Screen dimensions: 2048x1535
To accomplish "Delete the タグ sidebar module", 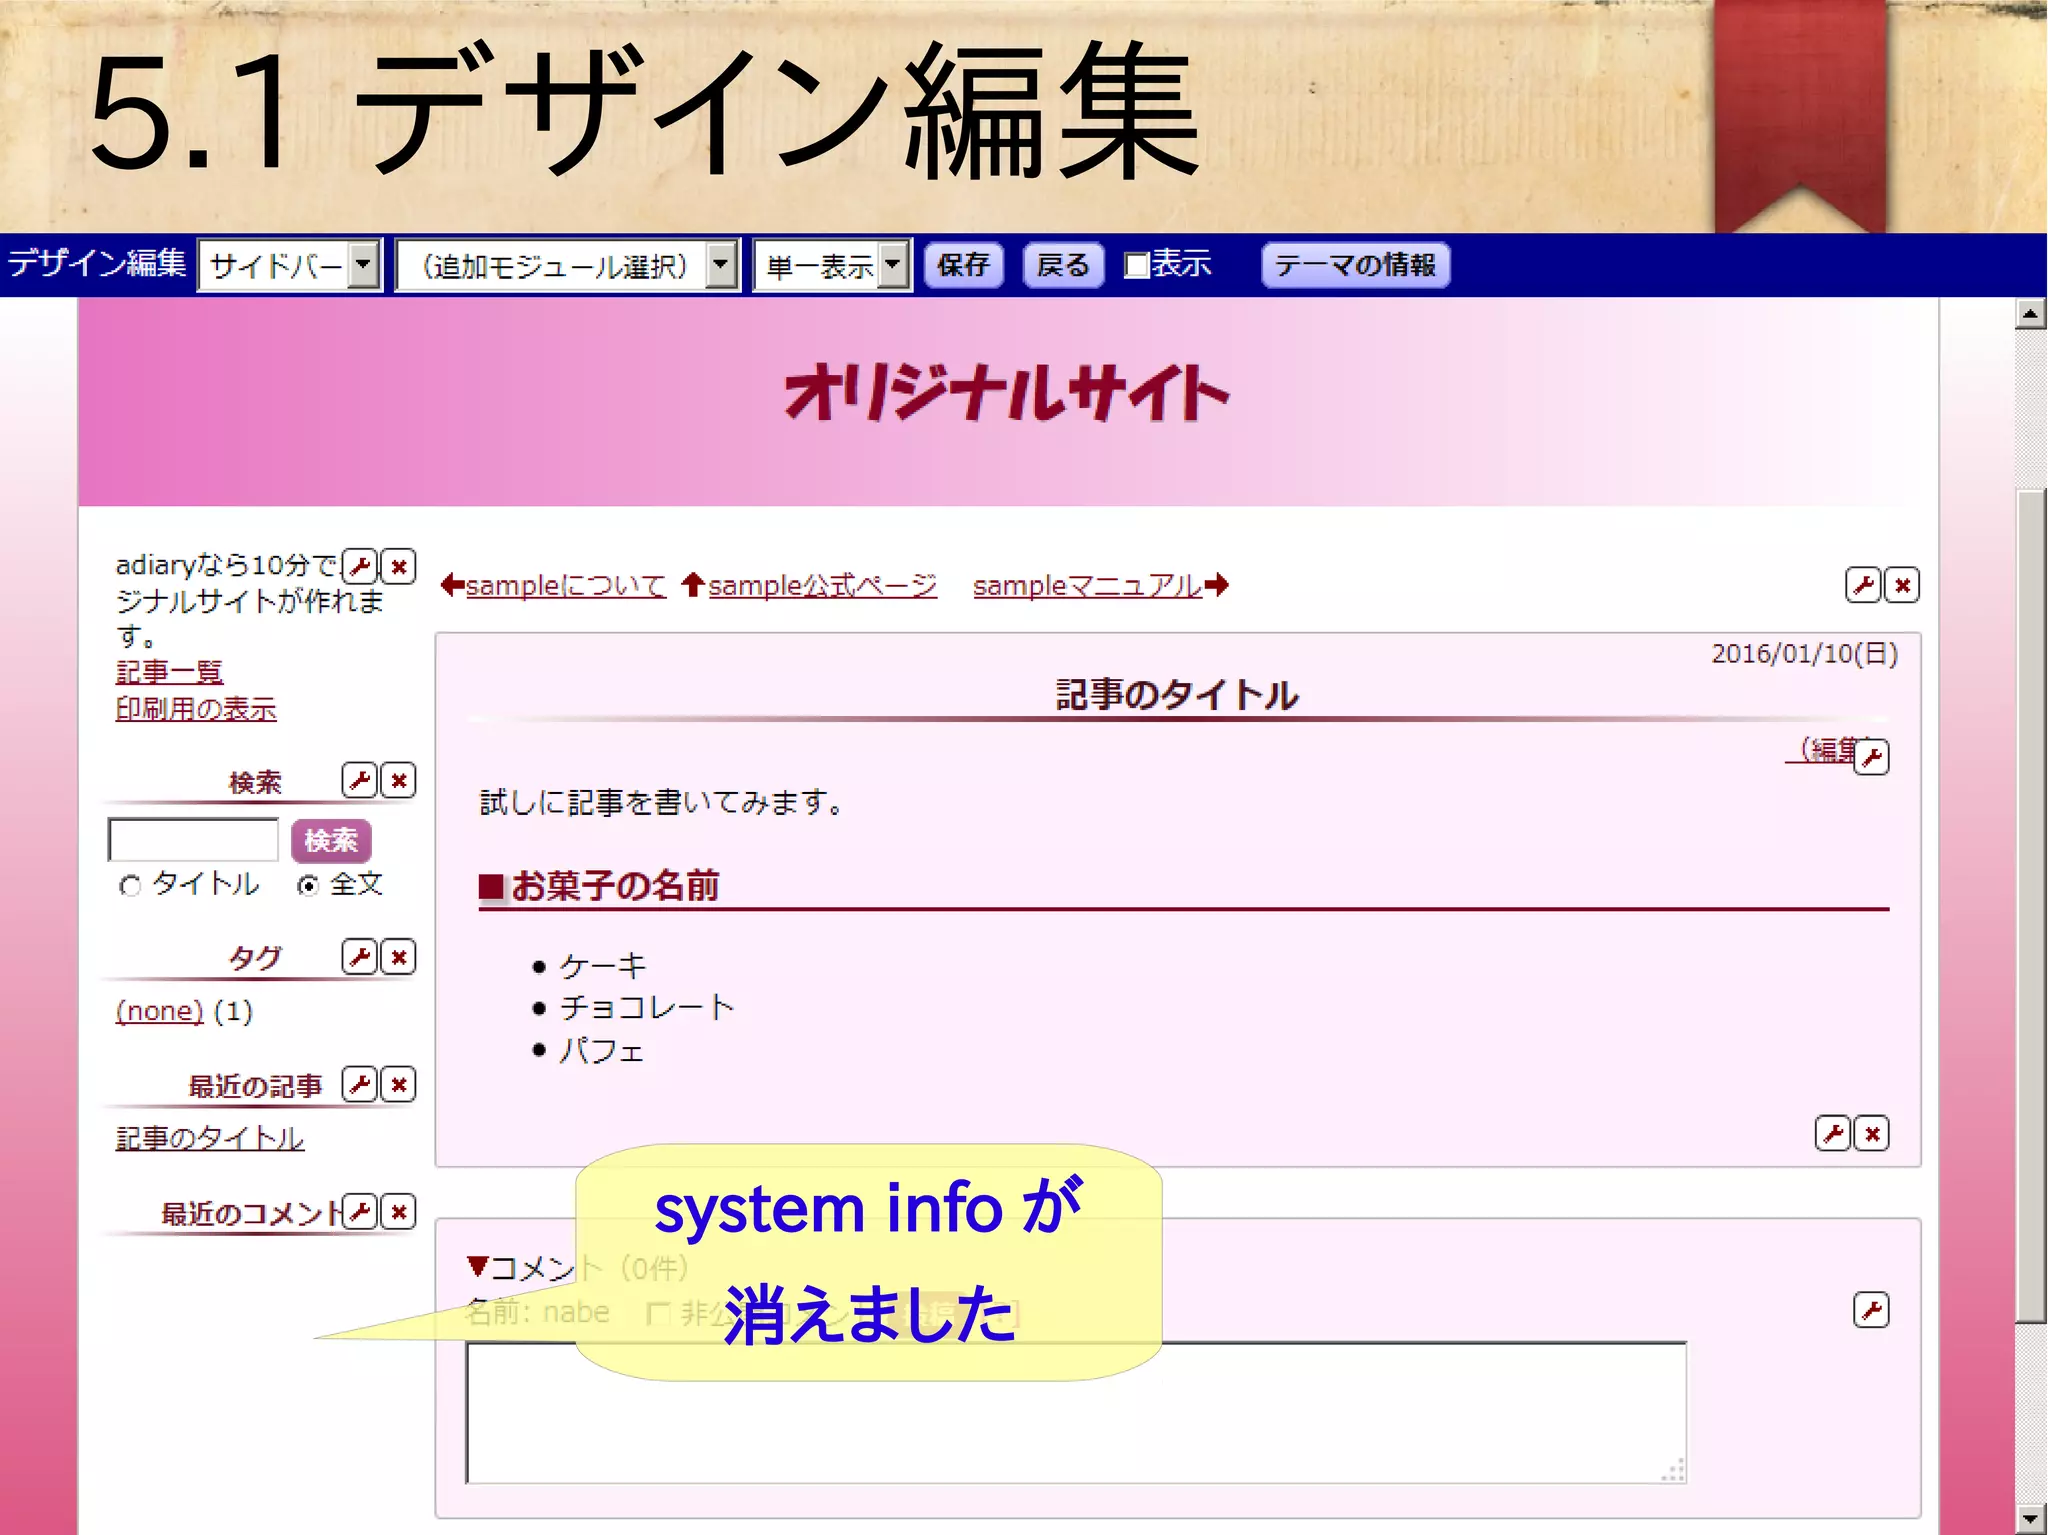I will (x=399, y=957).
